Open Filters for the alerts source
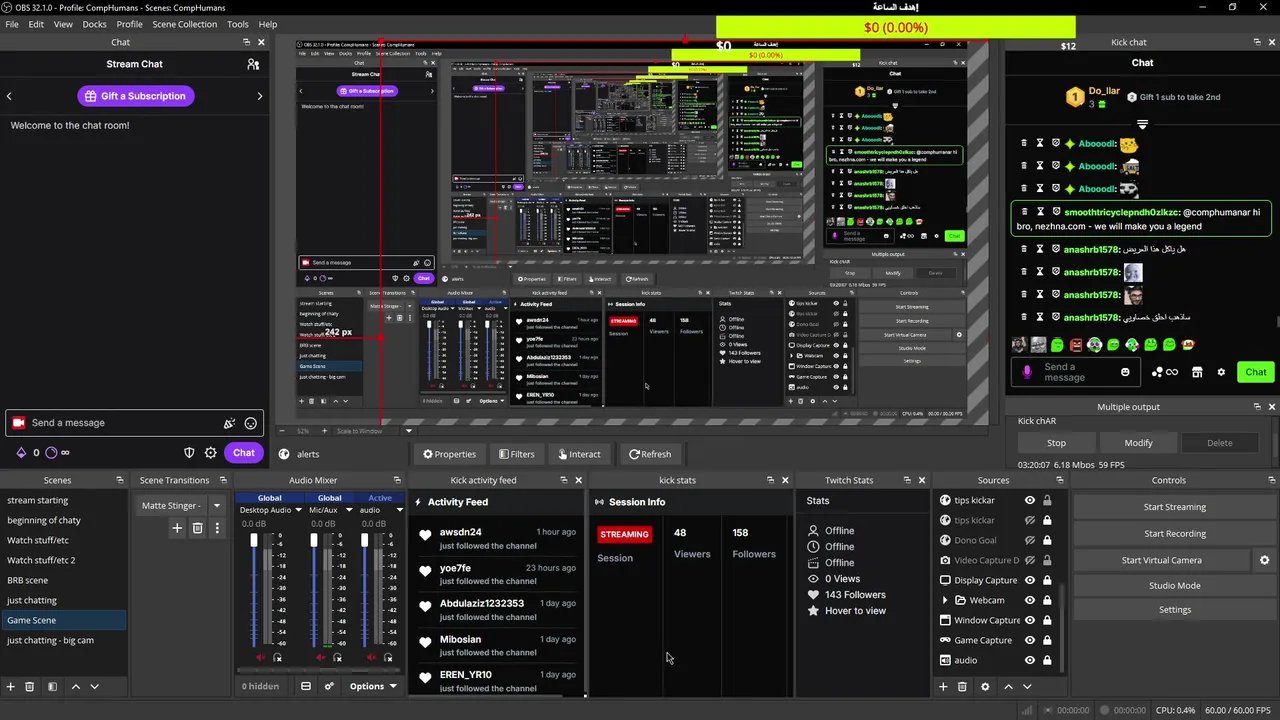 click(x=516, y=454)
